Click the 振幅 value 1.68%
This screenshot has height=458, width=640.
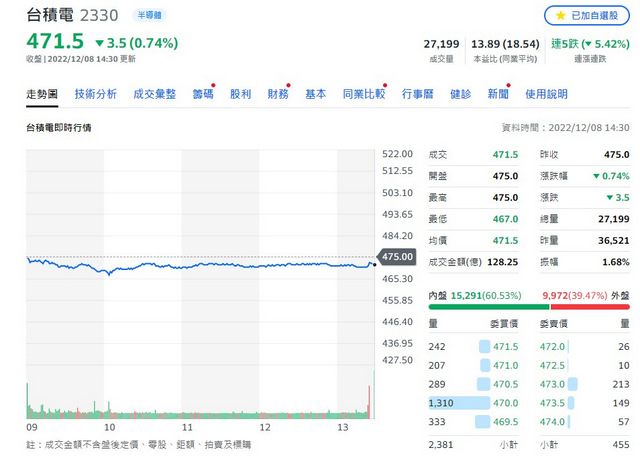[616, 262]
